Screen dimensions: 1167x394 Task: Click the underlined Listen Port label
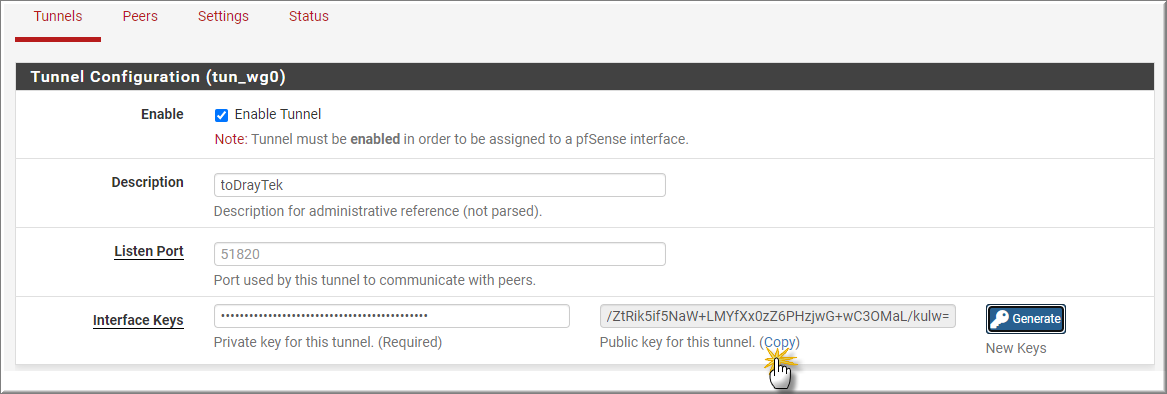149,252
